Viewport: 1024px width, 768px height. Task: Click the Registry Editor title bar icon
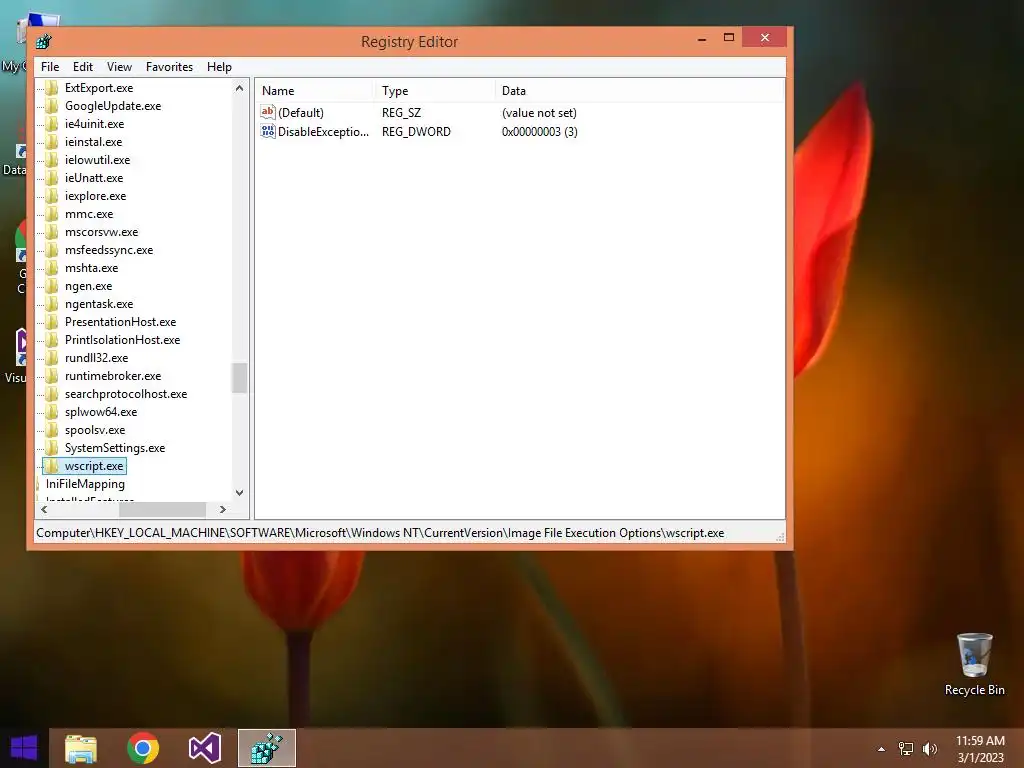pyautogui.click(x=44, y=42)
